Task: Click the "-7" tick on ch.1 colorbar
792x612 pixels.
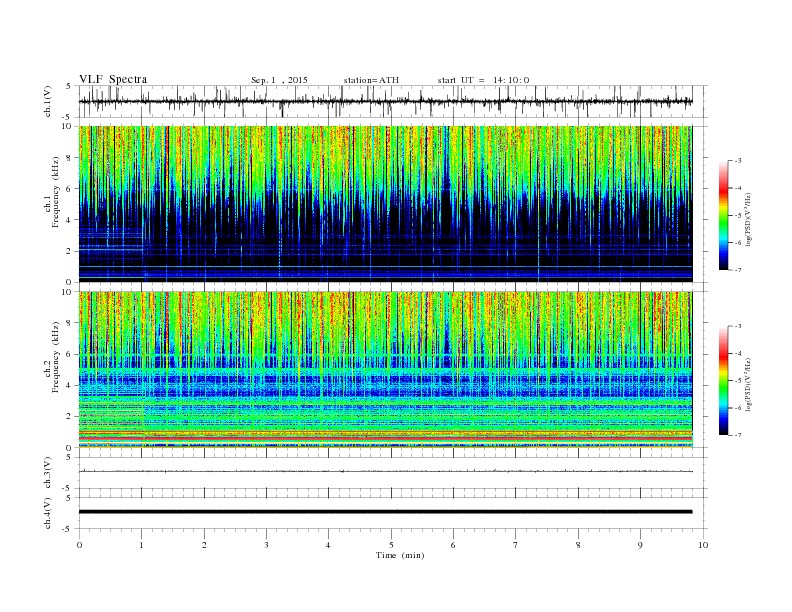Action: coord(737,270)
